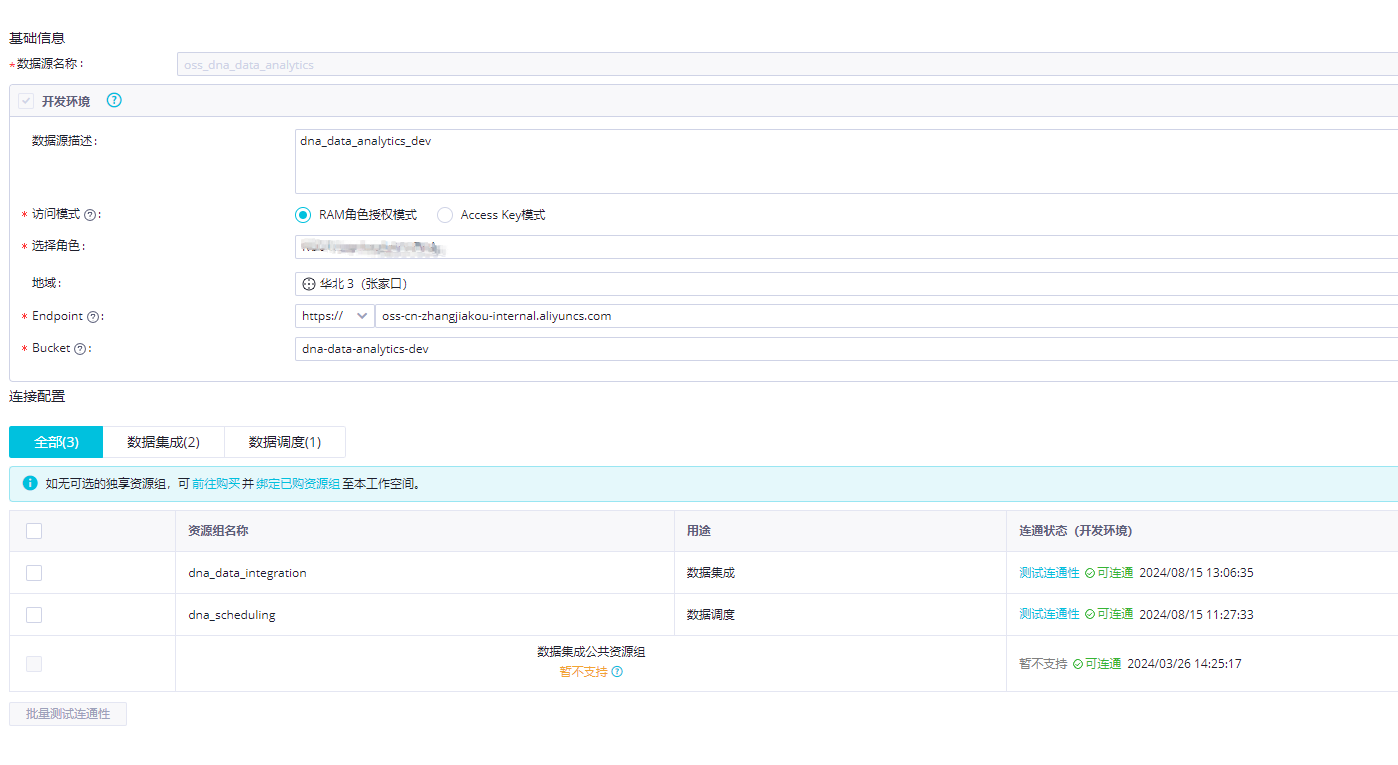Switch to the 全部(3) tab
The width and height of the screenshot is (1398, 765).
[x=56, y=442]
